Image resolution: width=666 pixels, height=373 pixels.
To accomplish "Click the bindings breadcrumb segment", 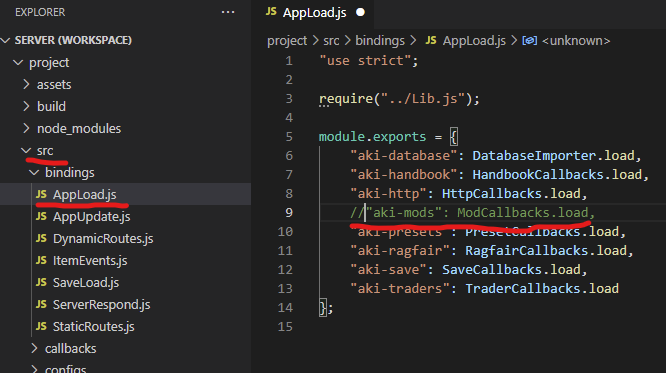I will coord(380,41).
